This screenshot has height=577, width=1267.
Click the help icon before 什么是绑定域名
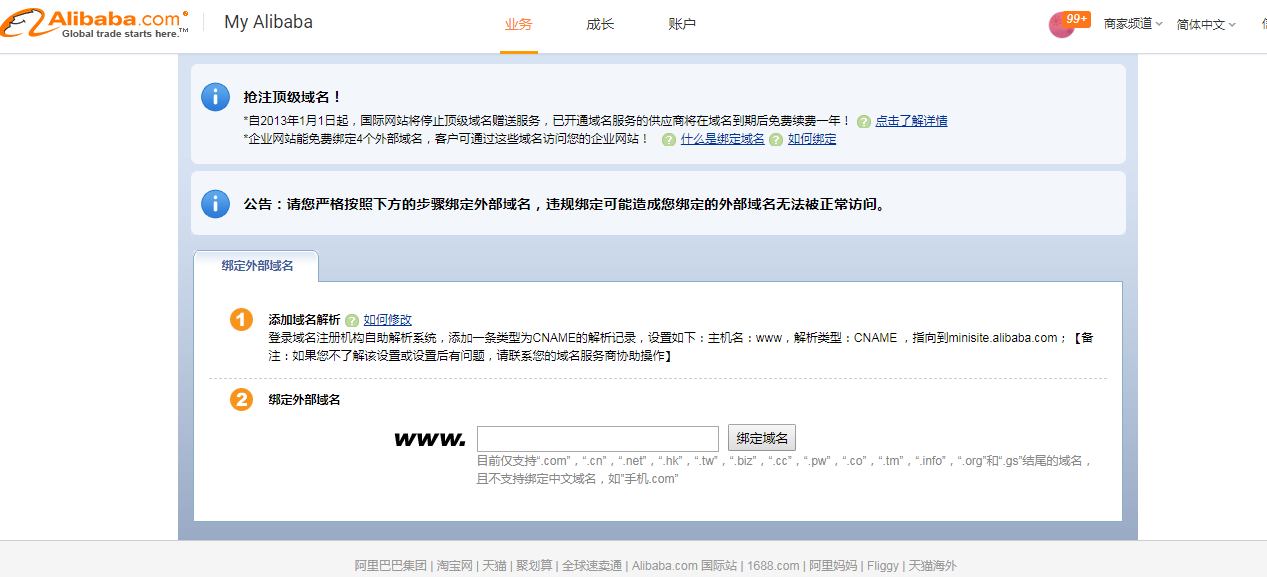(x=669, y=139)
